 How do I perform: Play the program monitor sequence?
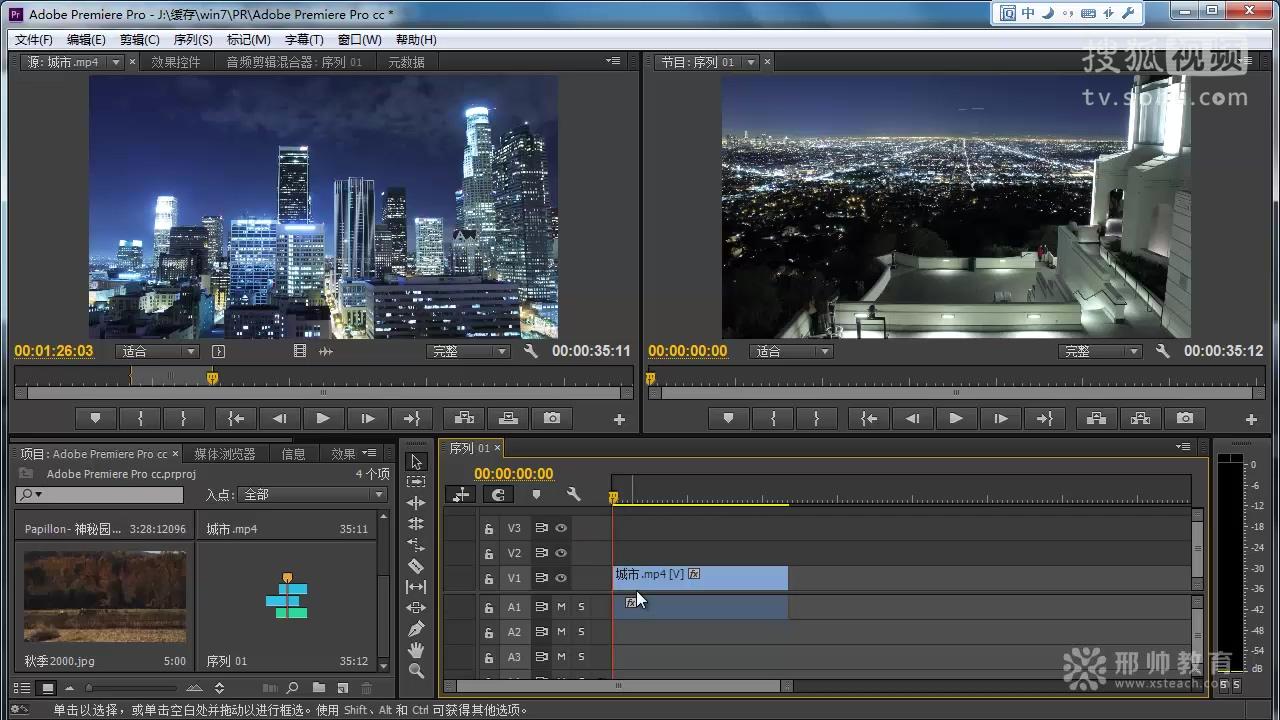pos(956,419)
